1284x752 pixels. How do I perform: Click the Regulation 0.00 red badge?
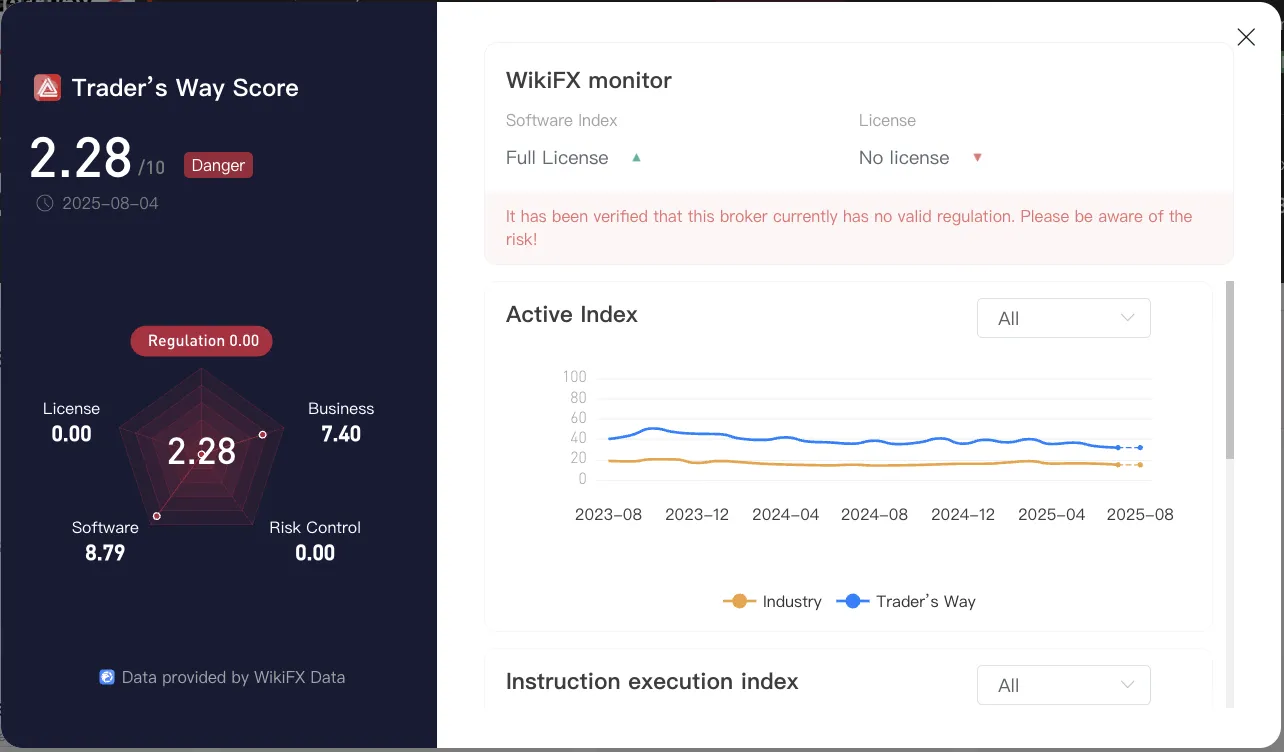[x=202, y=341]
